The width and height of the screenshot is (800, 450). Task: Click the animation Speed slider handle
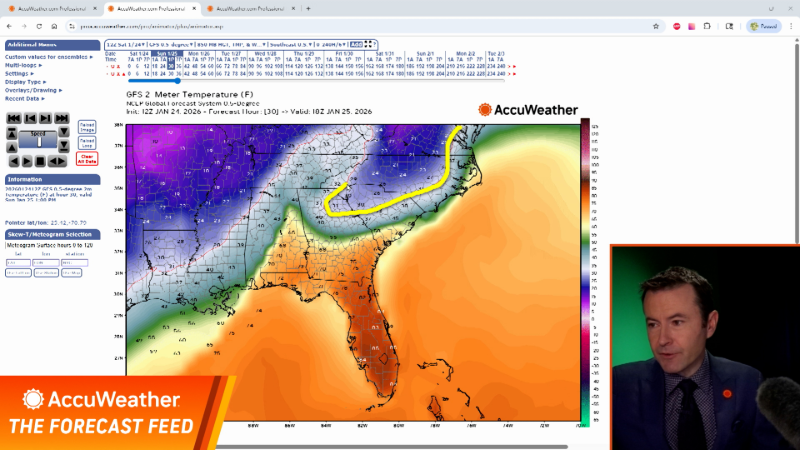(40, 141)
